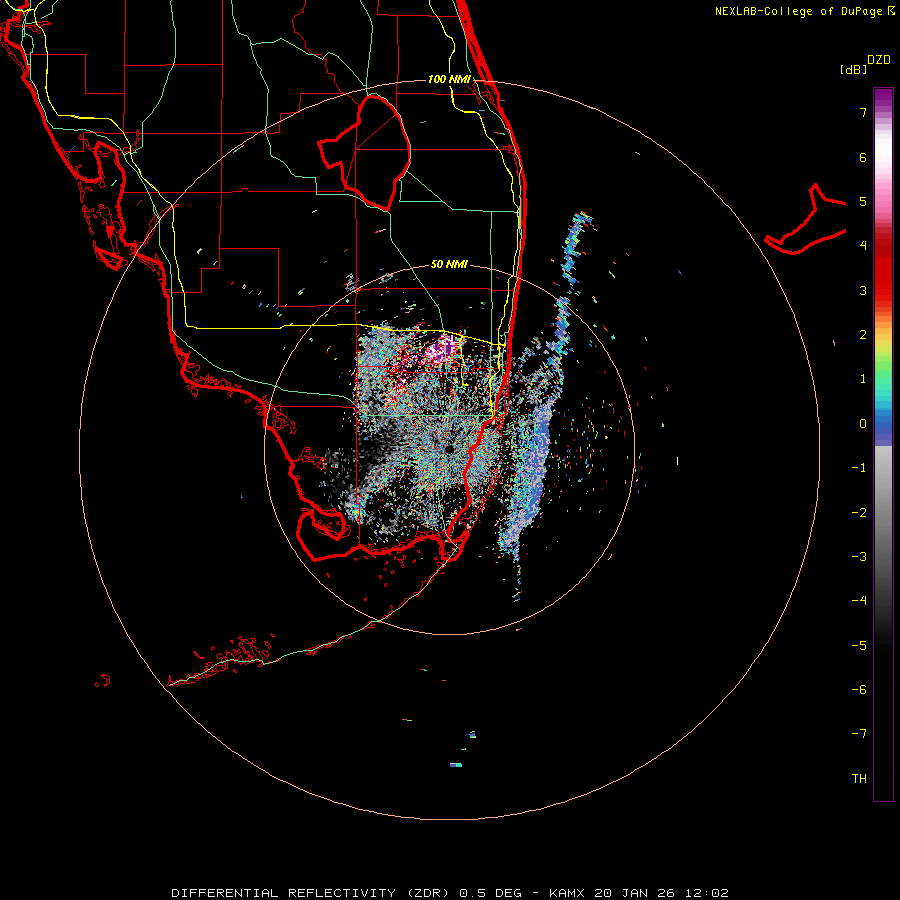This screenshot has height=900, width=900.
Task: Click the -4 value on color scale
Action: pos(859,600)
